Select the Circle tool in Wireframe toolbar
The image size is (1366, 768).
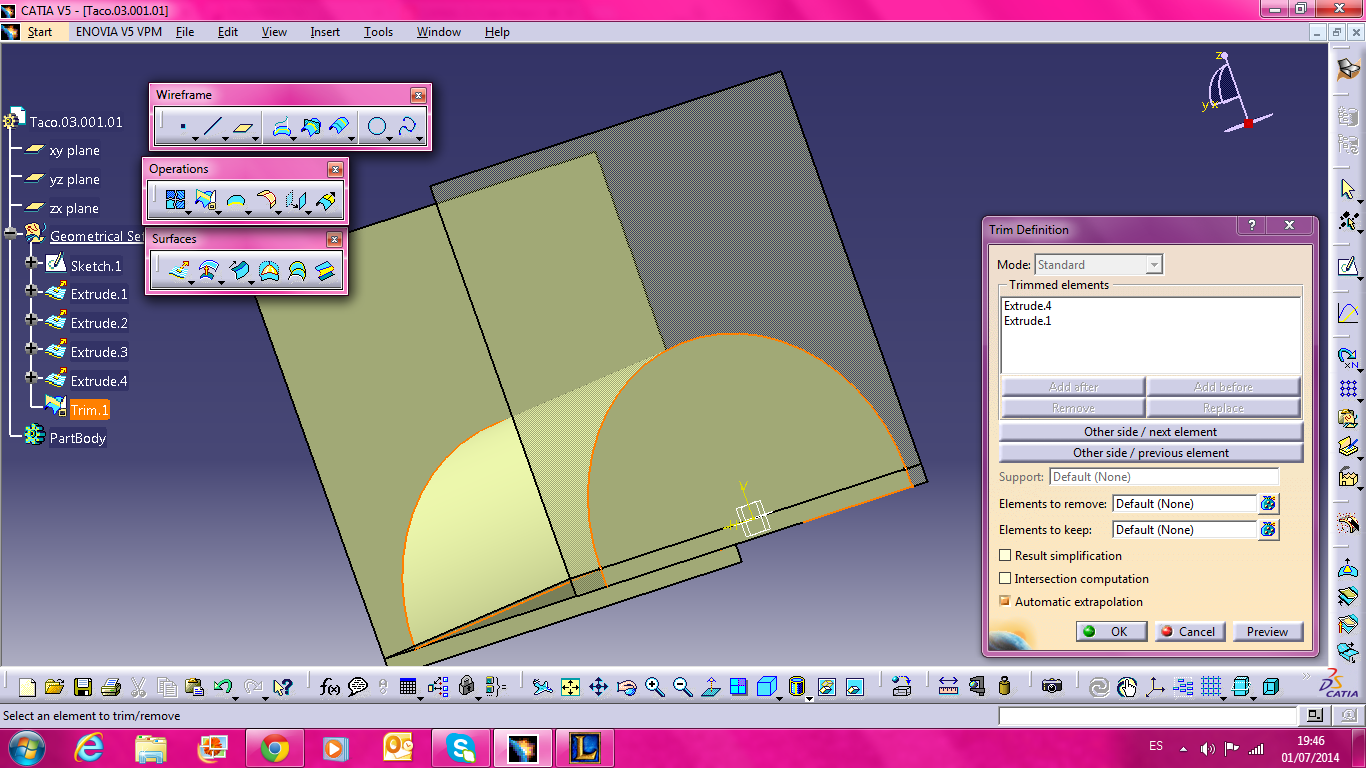click(x=376, y=126)
